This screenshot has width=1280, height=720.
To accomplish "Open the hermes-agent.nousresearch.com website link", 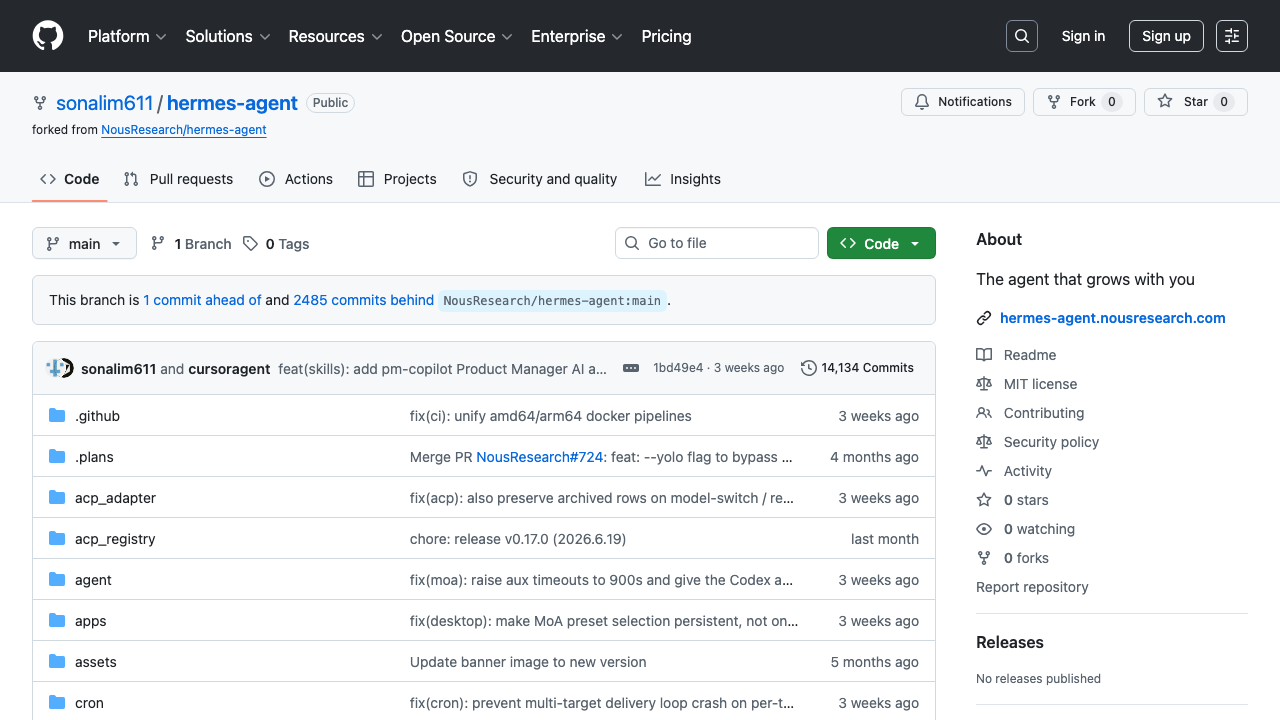I will coord(1113,318).
